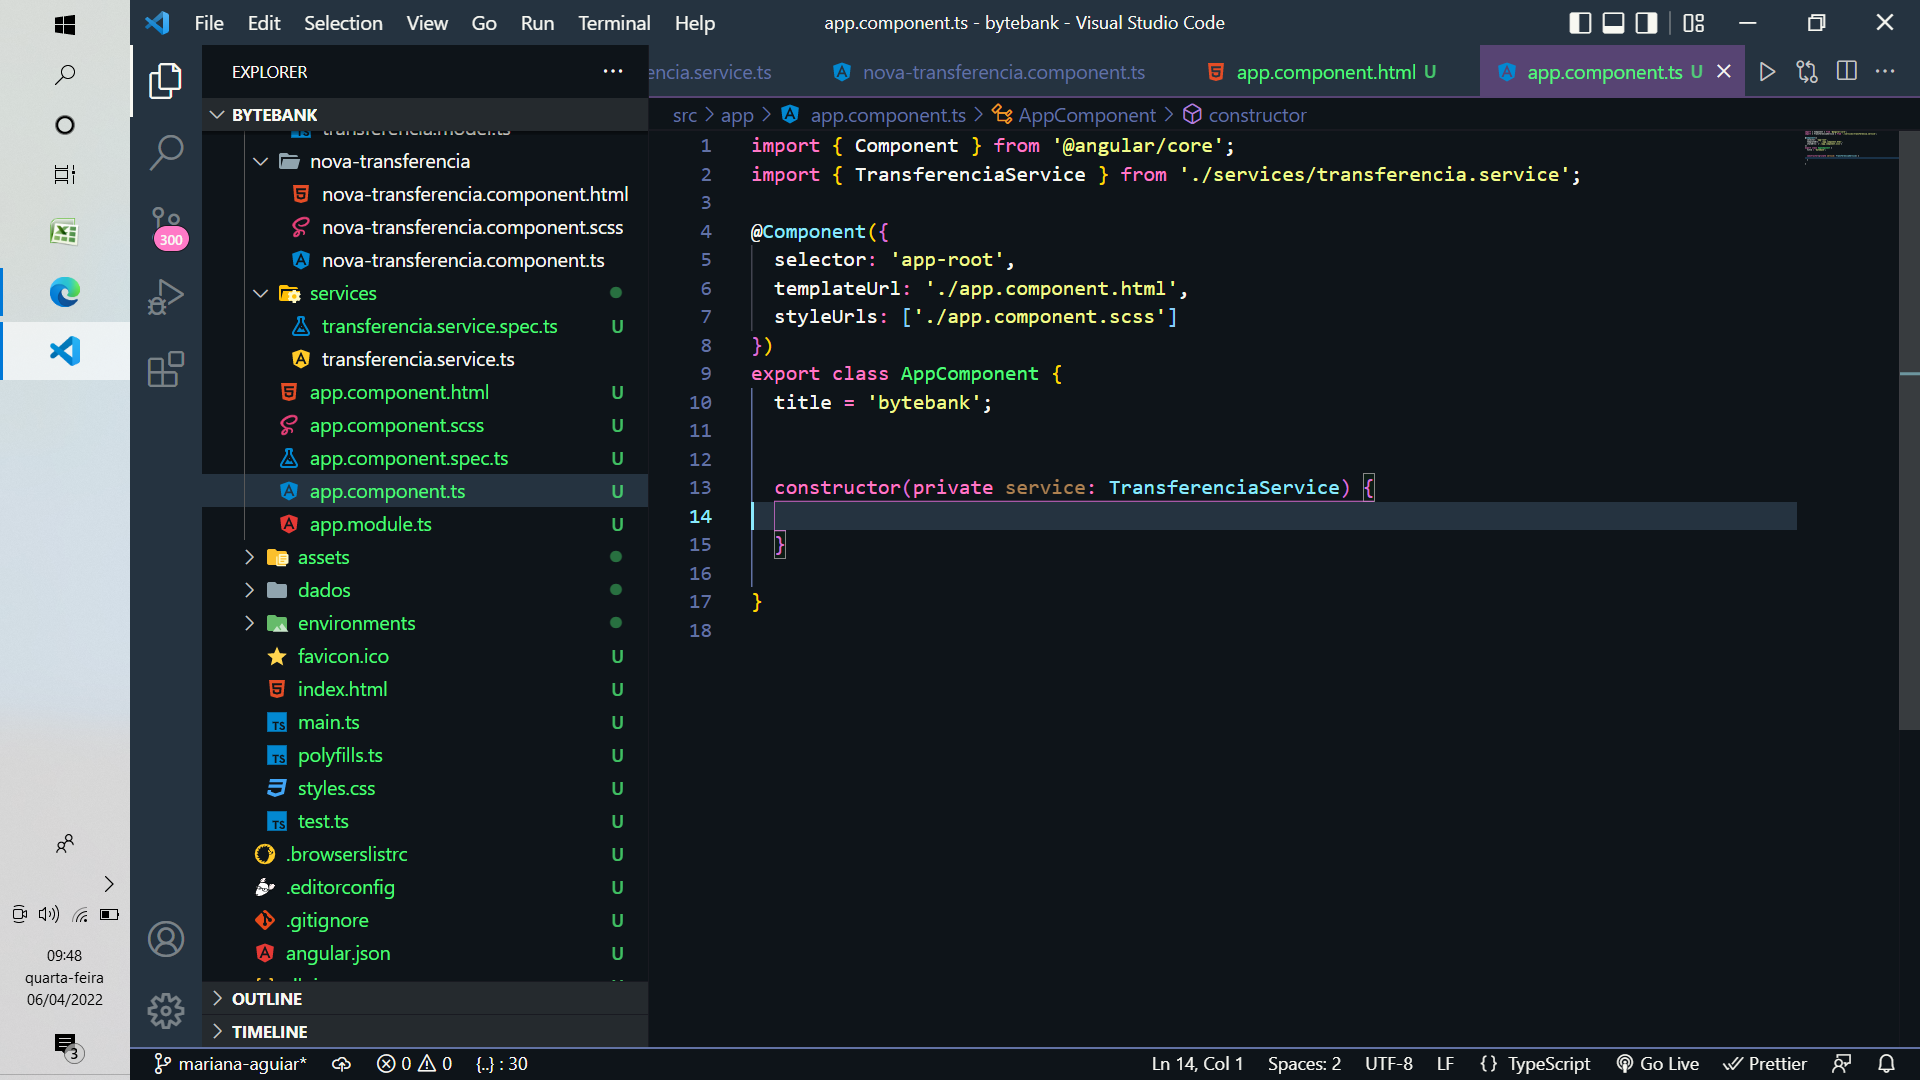Change encoding via UTF-8
Screen dimensions: 1920x1080
click(1388, 1064)
